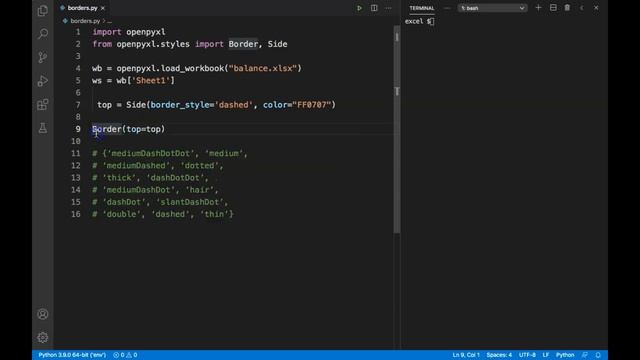Open the Manage gear settings
640x360 pixels.
42,338
